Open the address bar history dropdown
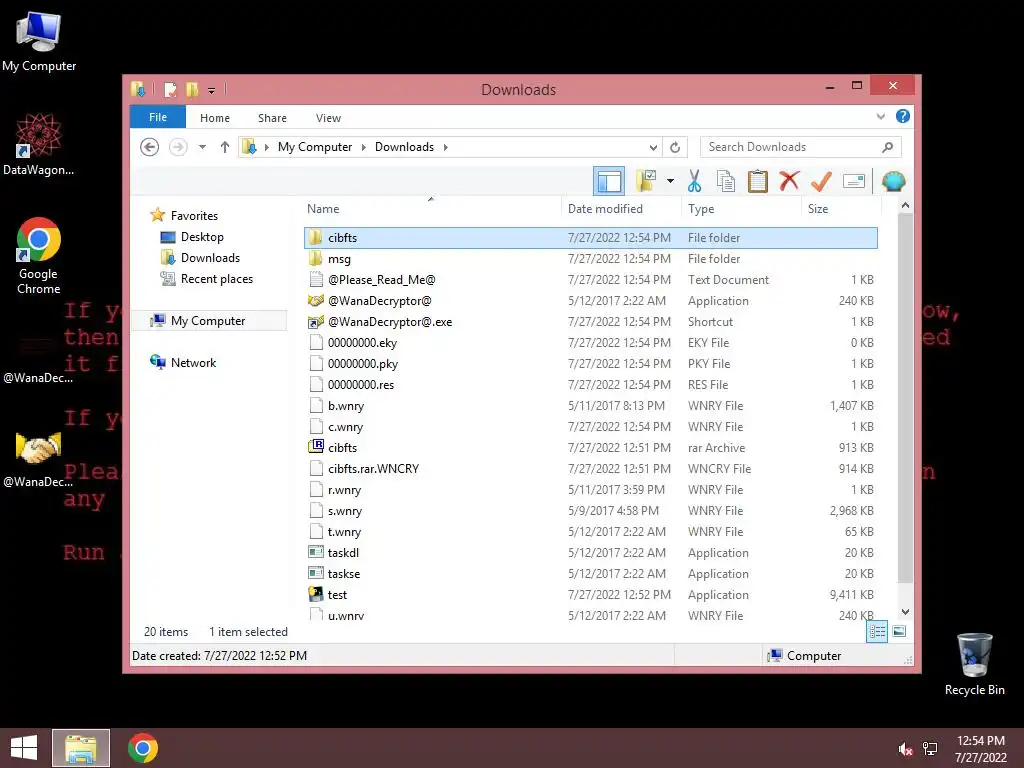The image size is (1024, 768). 652,148
